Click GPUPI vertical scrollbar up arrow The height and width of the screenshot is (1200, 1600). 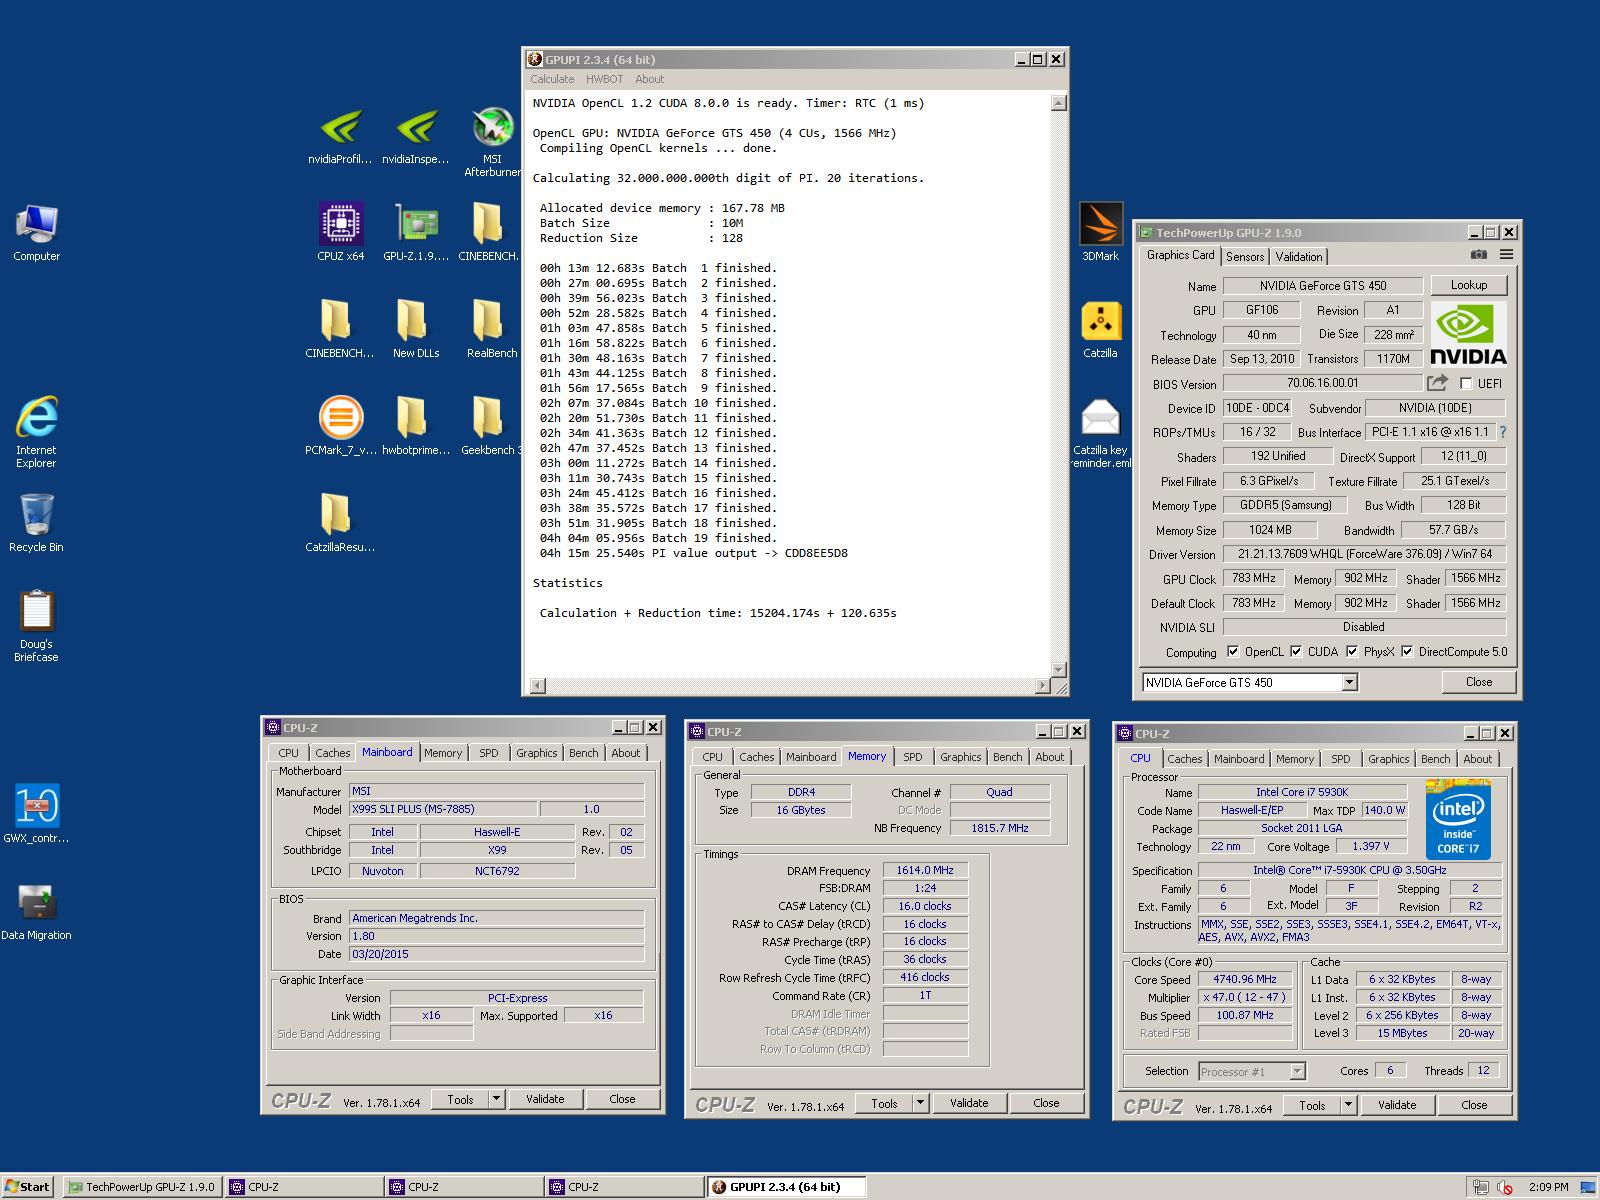1059,103
